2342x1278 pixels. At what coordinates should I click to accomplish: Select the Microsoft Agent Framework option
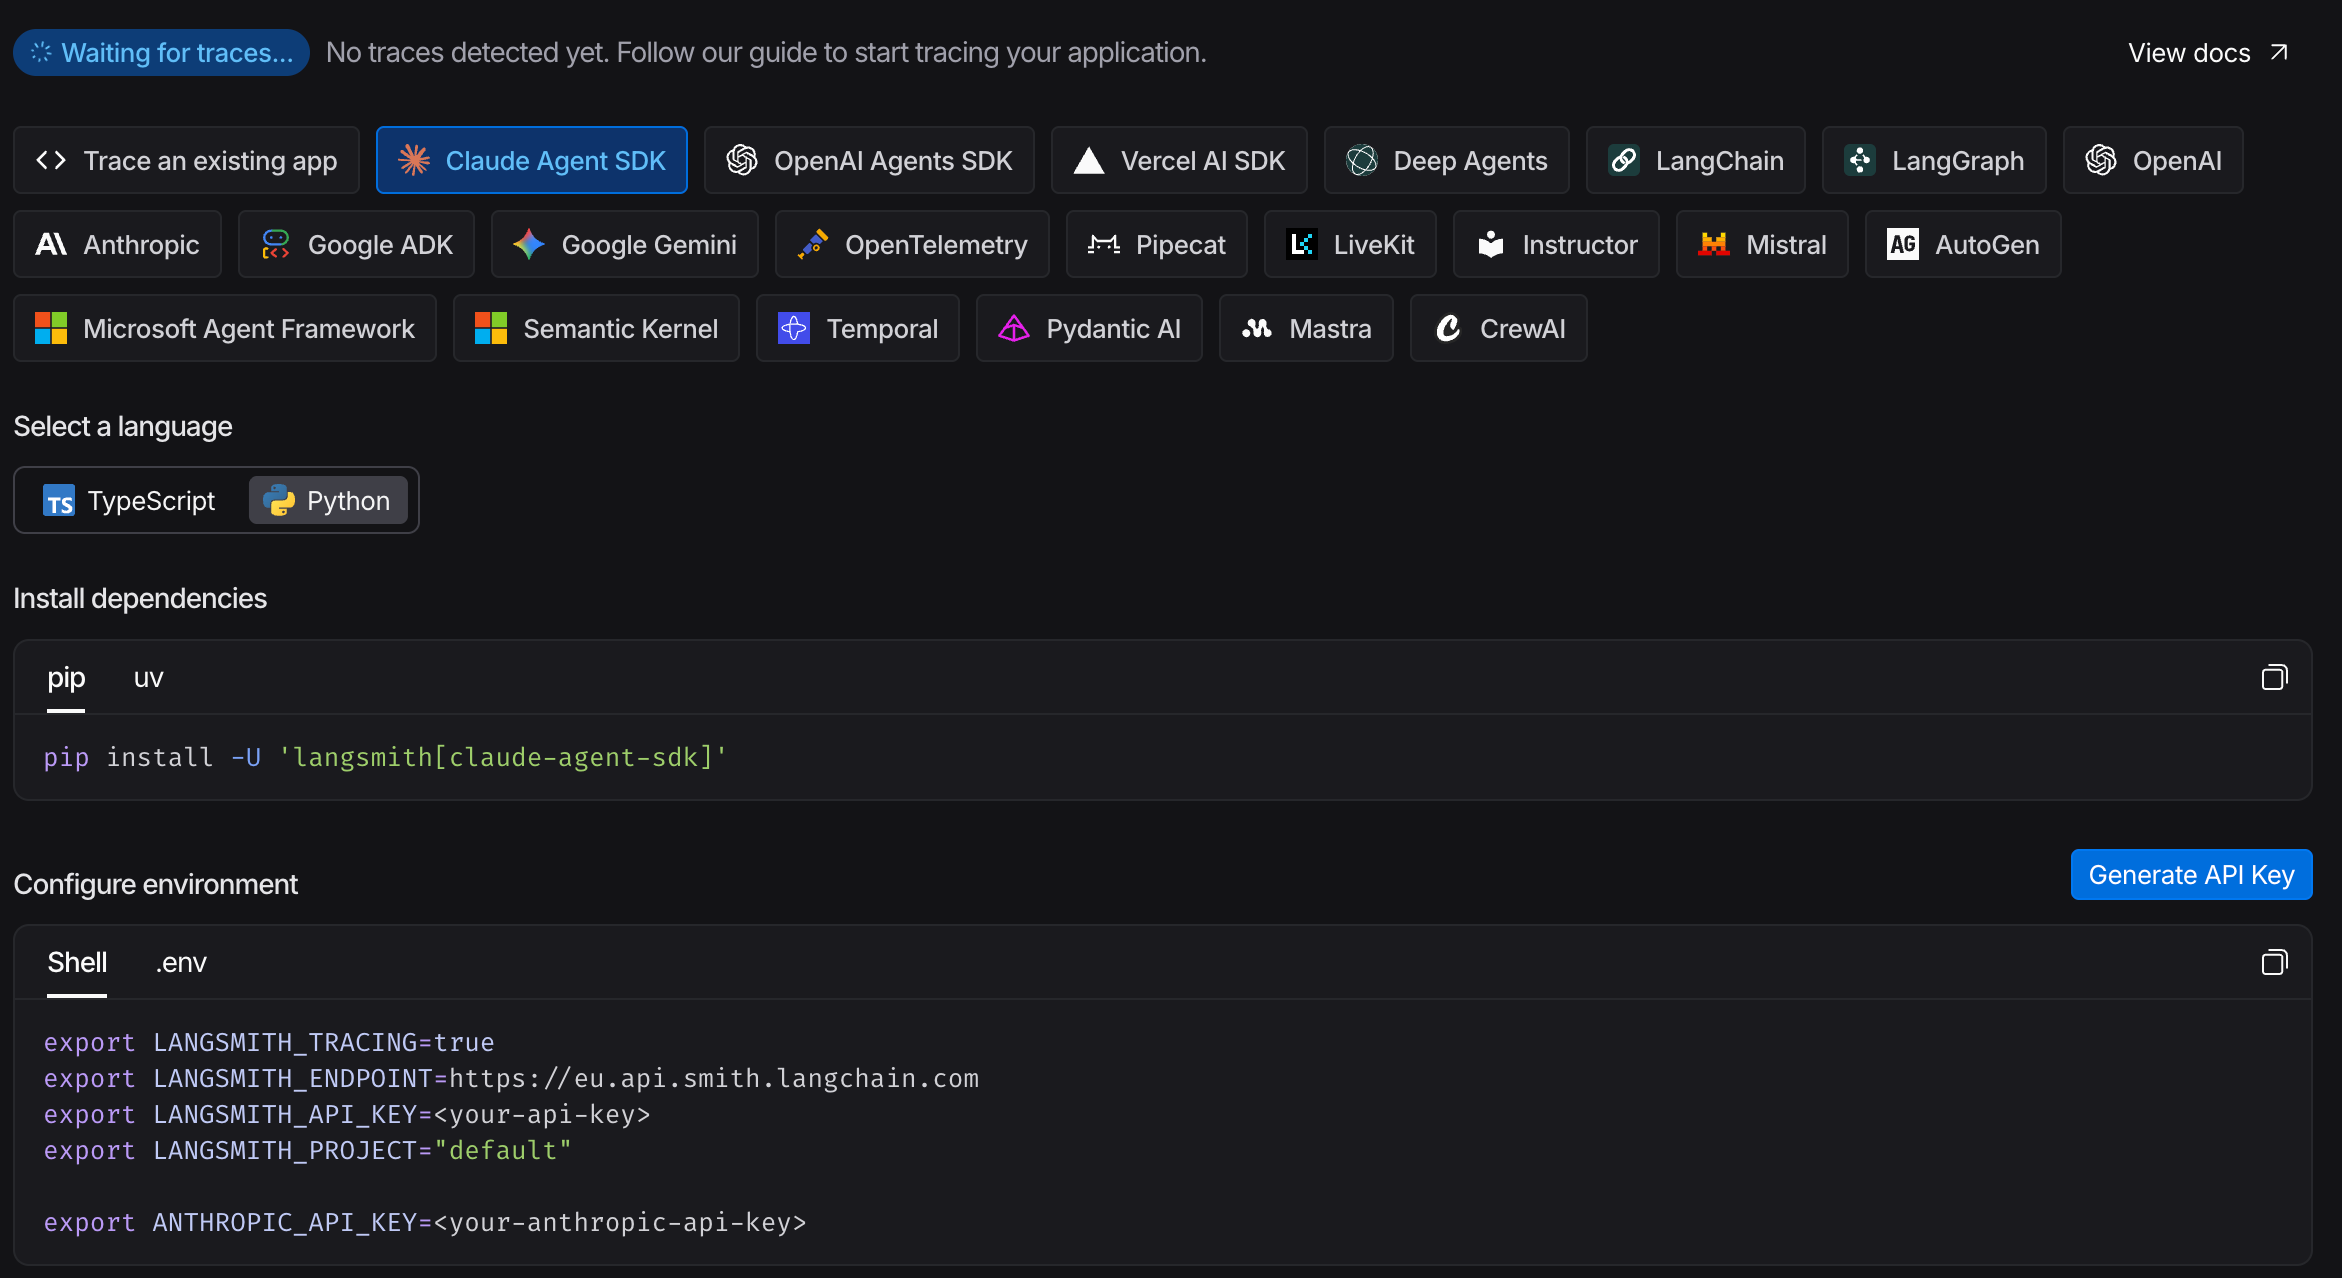click(224, 328)
